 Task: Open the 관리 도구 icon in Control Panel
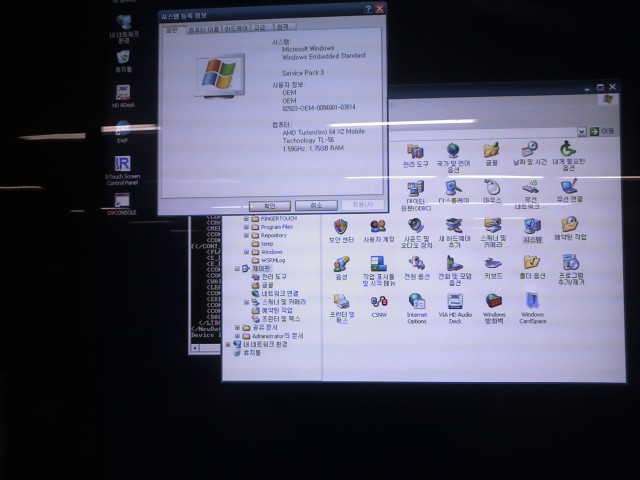point(416,156)
